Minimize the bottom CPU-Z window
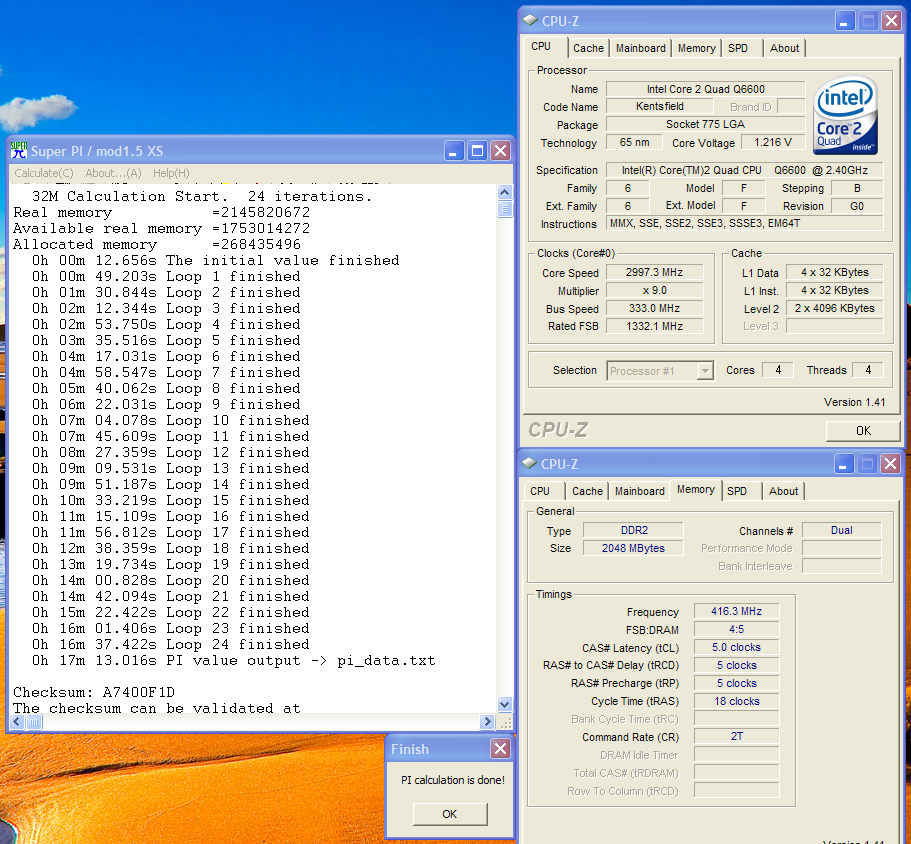Viewport: 911px width, 844px height. pos(844,464)
